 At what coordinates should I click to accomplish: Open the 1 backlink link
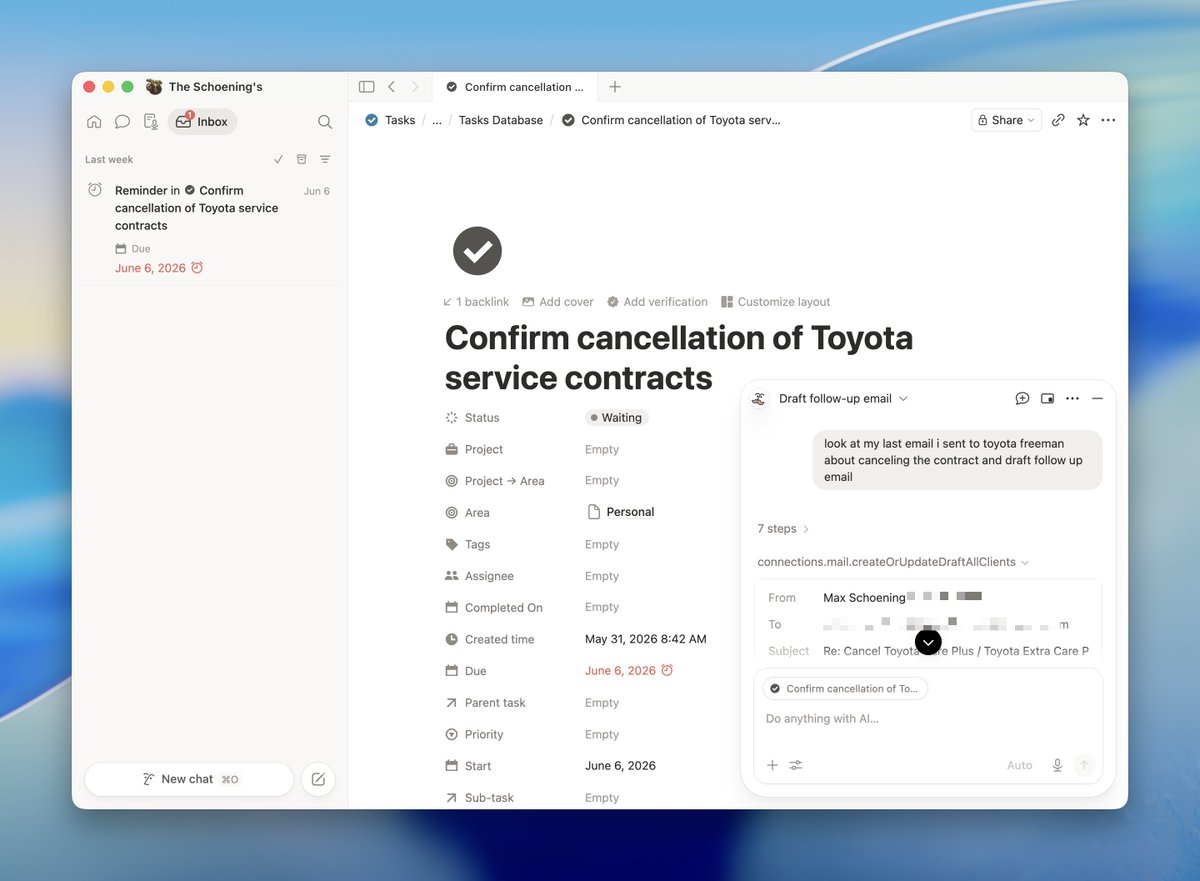coord(476,302)
